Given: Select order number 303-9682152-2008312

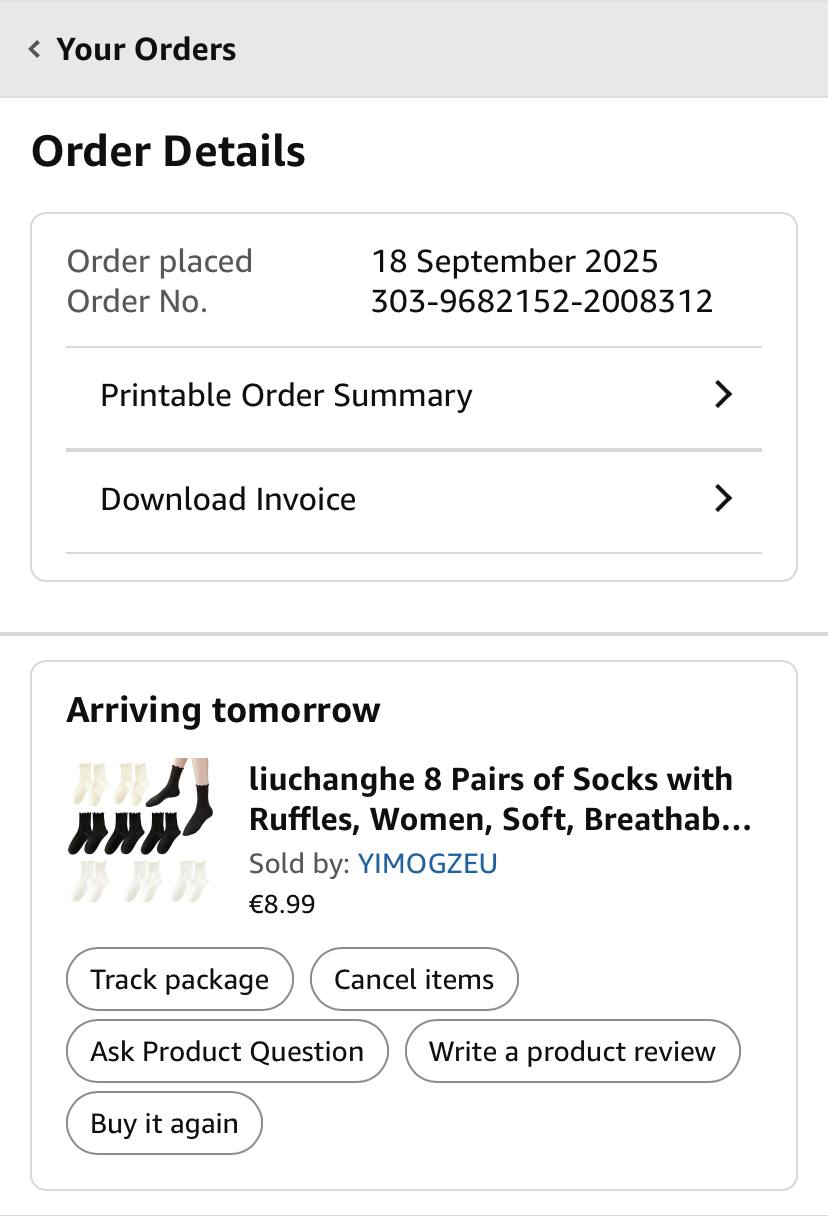Looking at the screenshot, I should click(x=541, y=301).
